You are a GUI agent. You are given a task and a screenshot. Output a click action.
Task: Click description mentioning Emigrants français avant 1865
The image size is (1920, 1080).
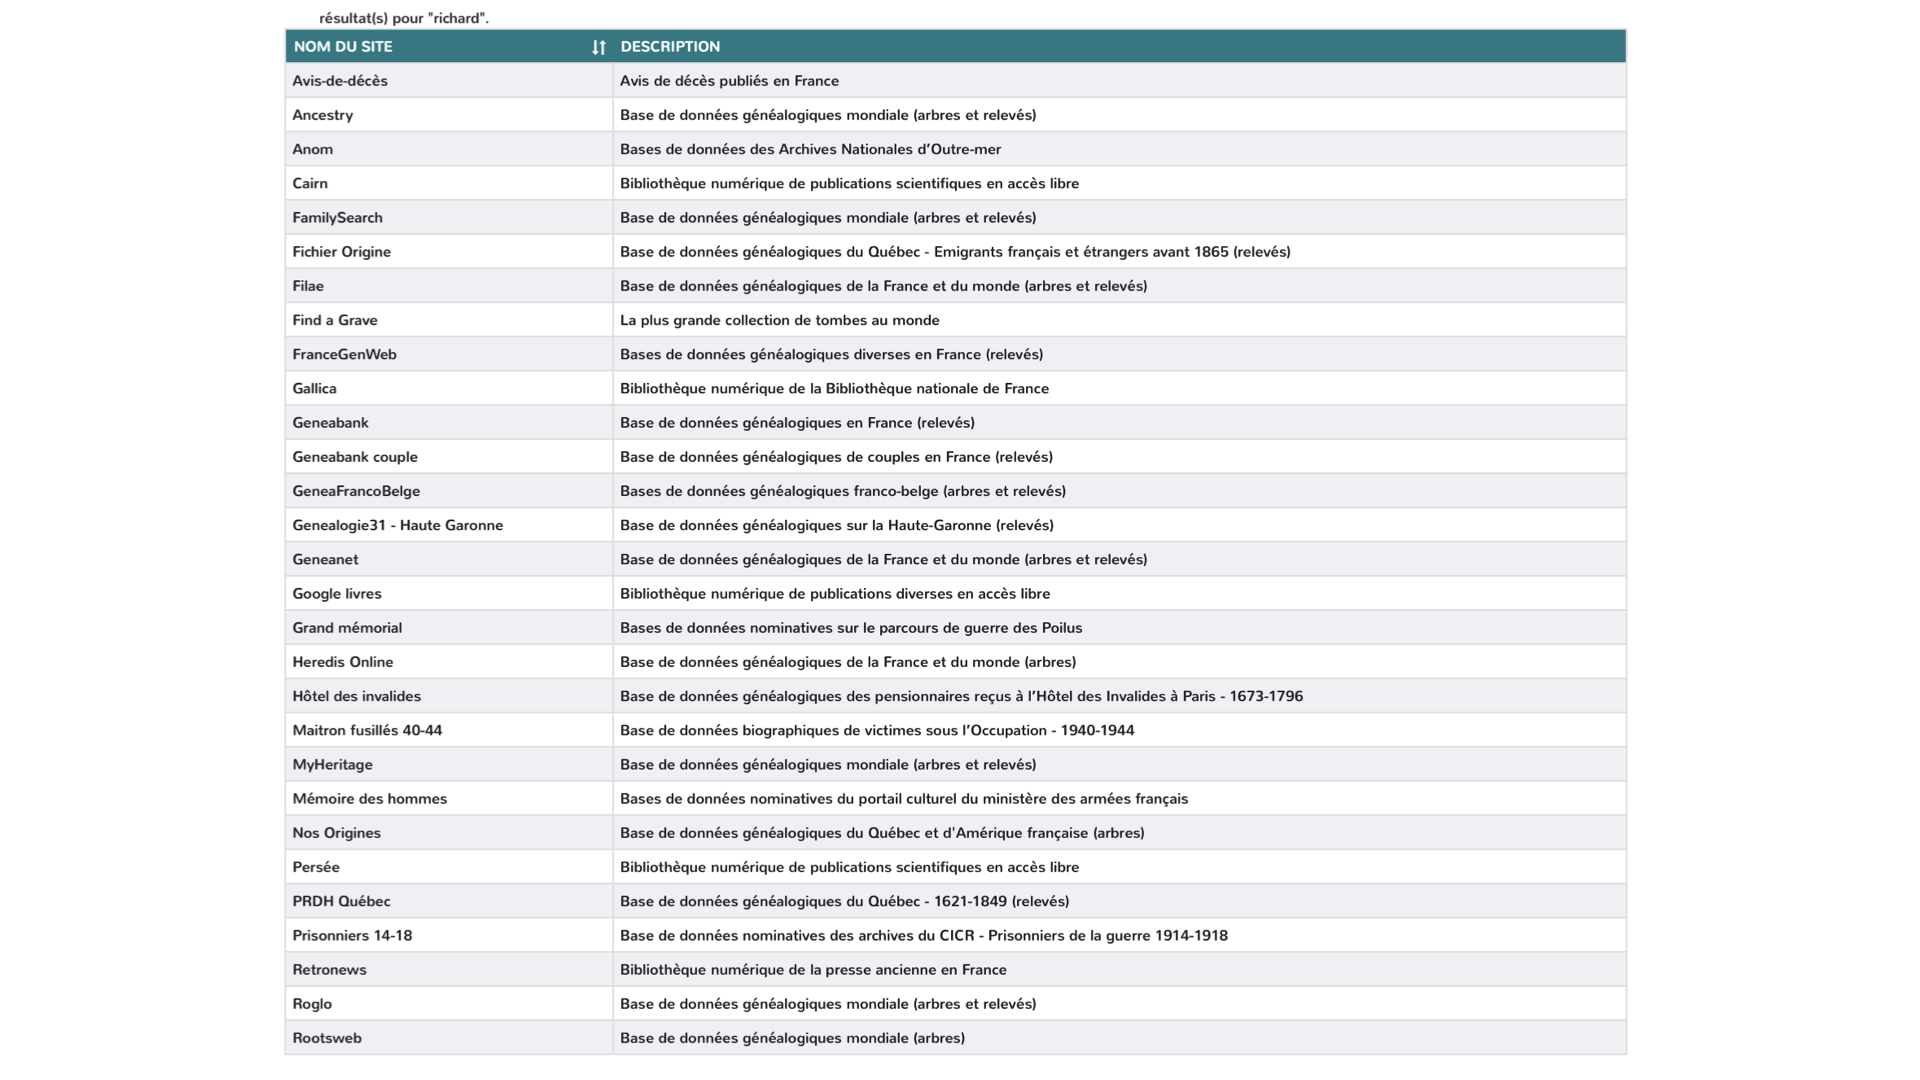[x=955, y=252]
